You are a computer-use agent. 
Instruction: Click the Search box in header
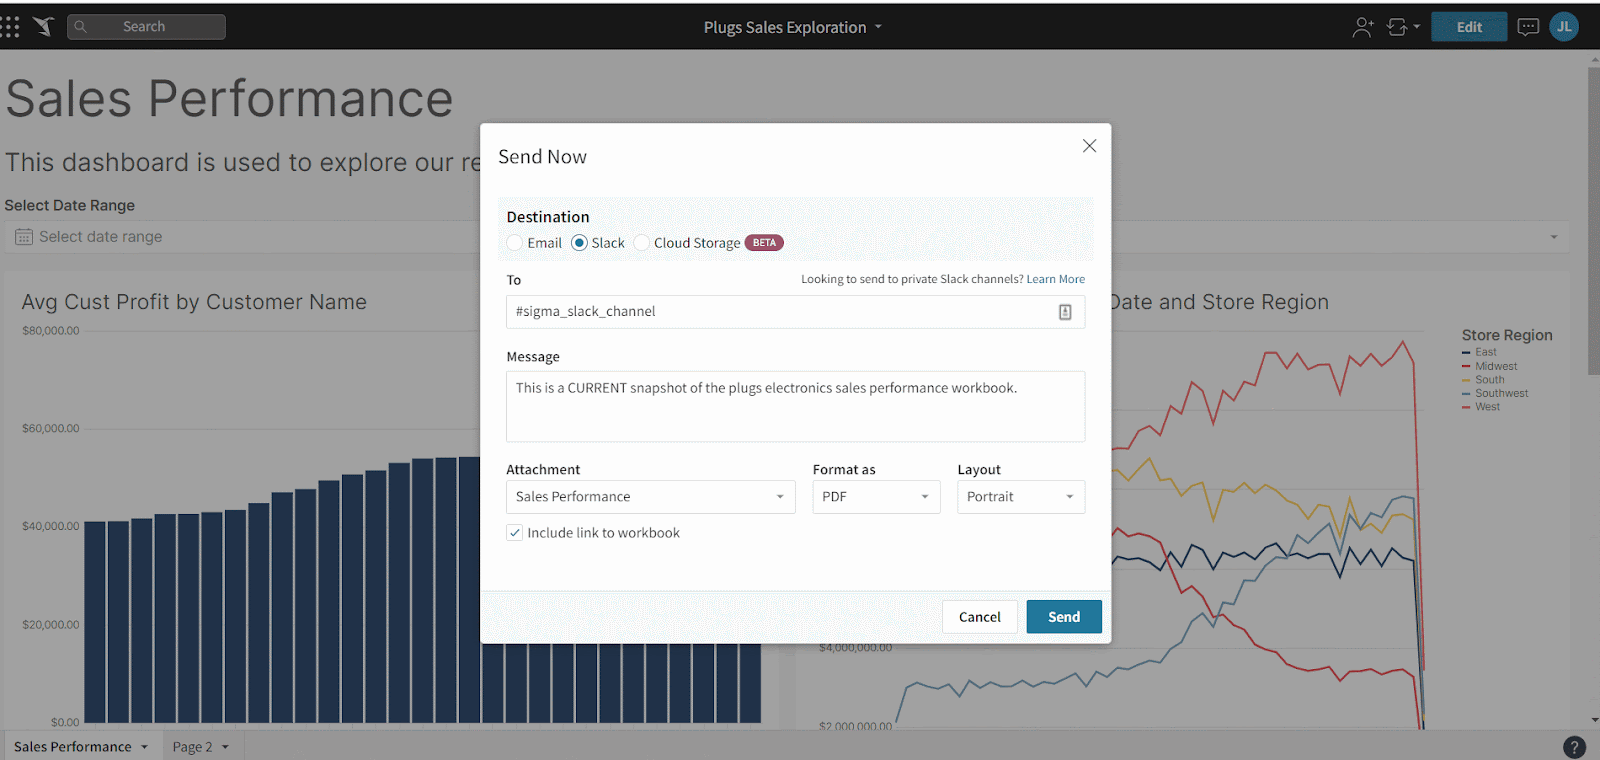pos(146,27)
